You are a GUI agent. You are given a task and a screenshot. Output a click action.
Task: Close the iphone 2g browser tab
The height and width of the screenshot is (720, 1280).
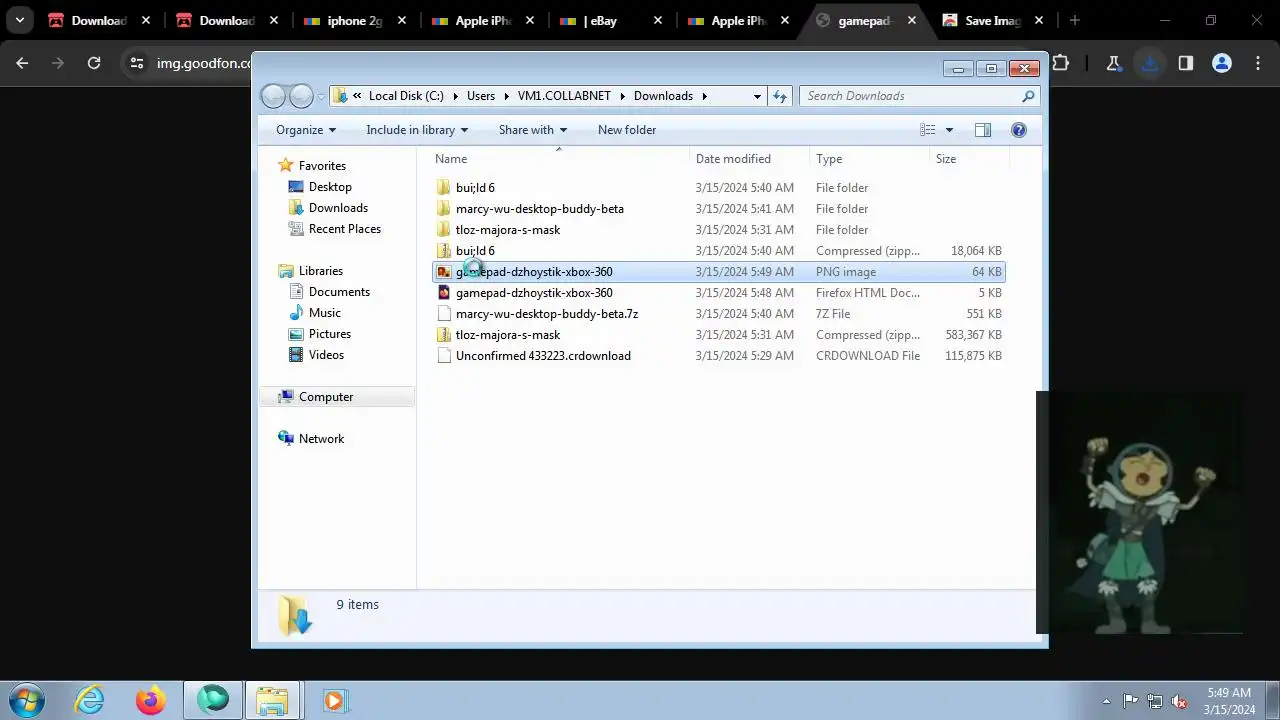(x=403, y=21)
